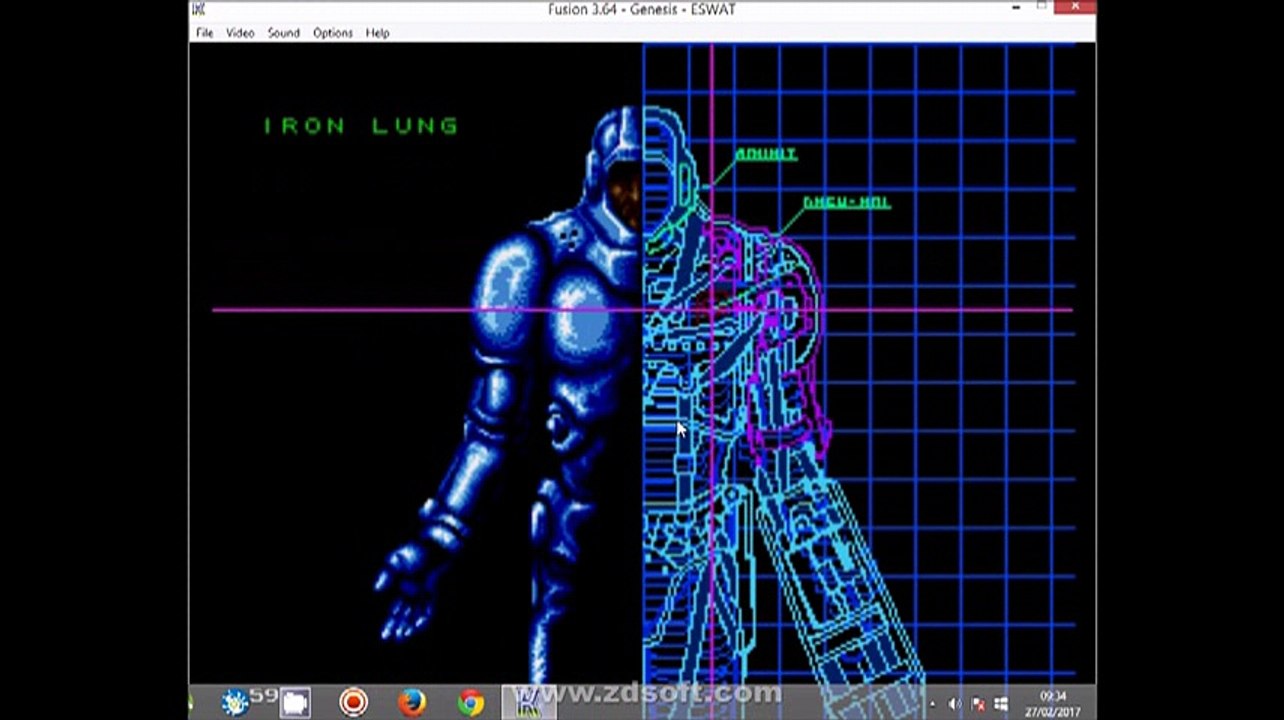Click the IRON LUNG title text
The image size is (1284, 720).
(361, 126)
